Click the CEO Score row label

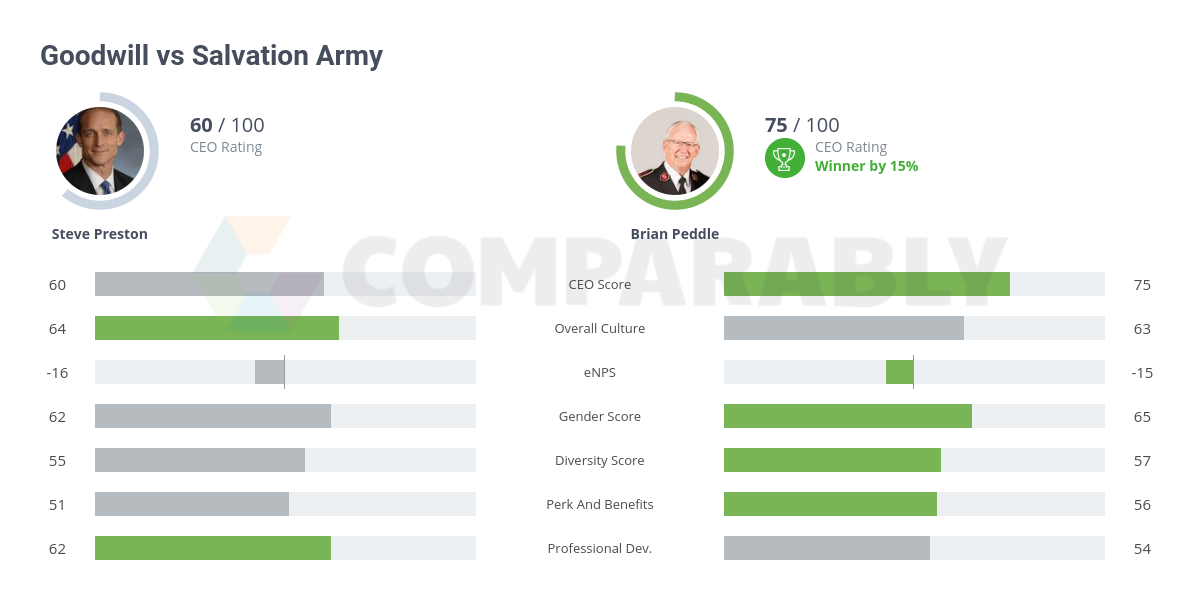(600, 284)
